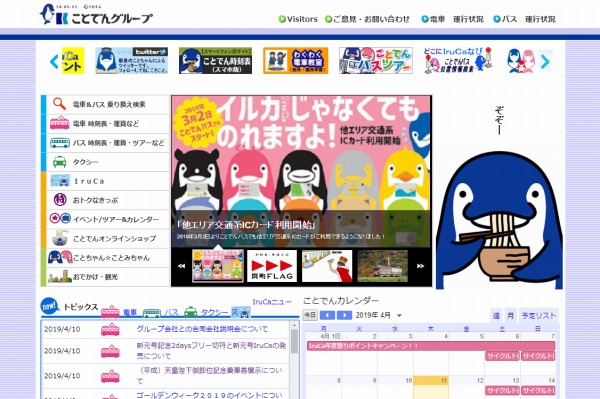This screenshot has width=600, height=399.
Task: Open the Twitter penguin banner
Action: [131, 60]
